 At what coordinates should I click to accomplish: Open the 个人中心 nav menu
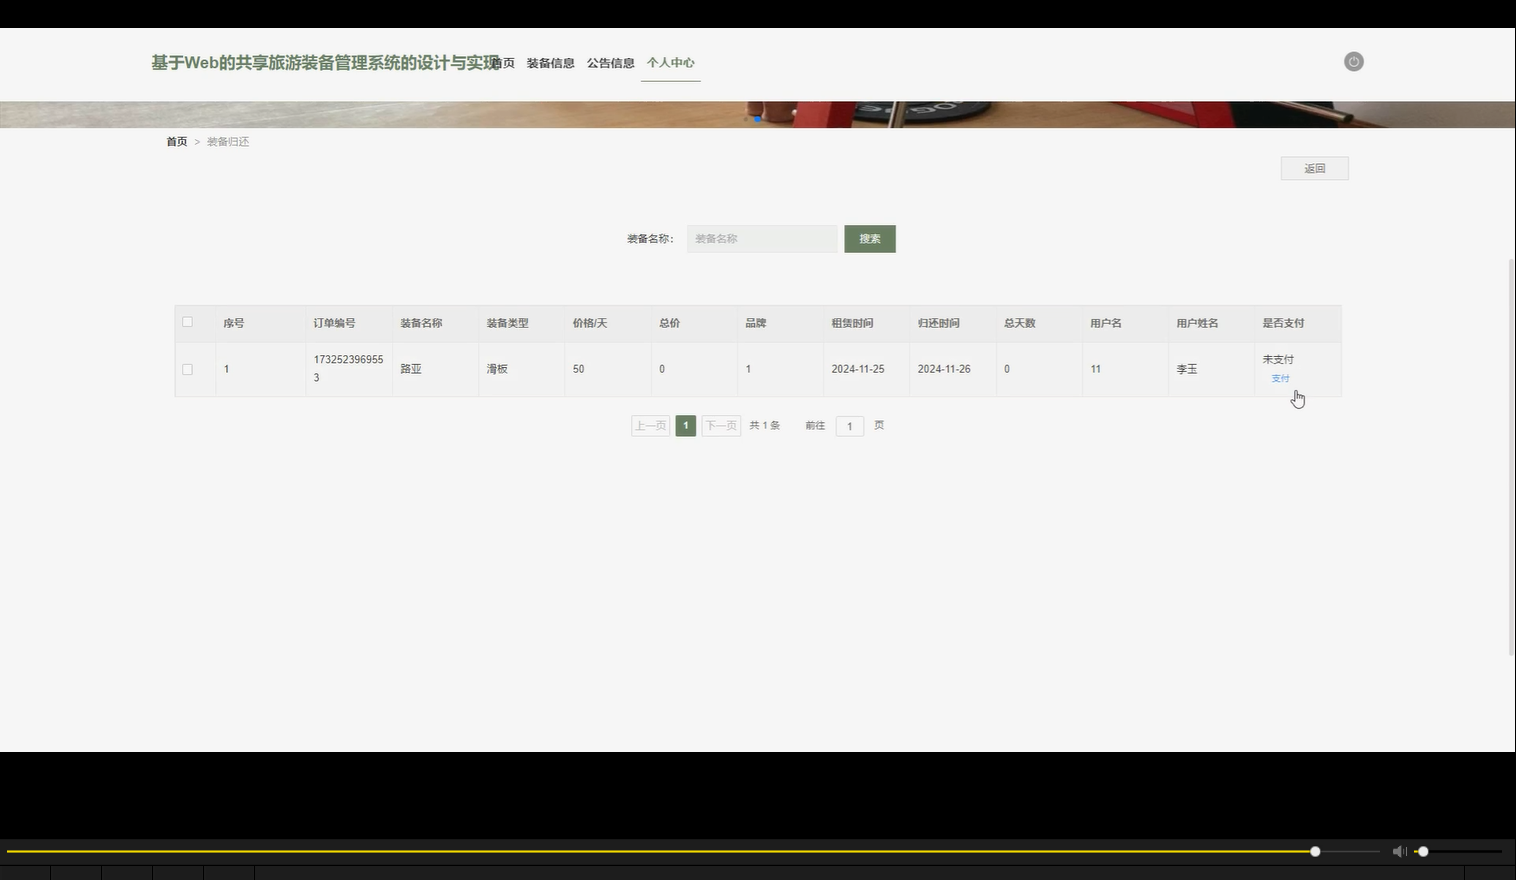pos(670,63)
